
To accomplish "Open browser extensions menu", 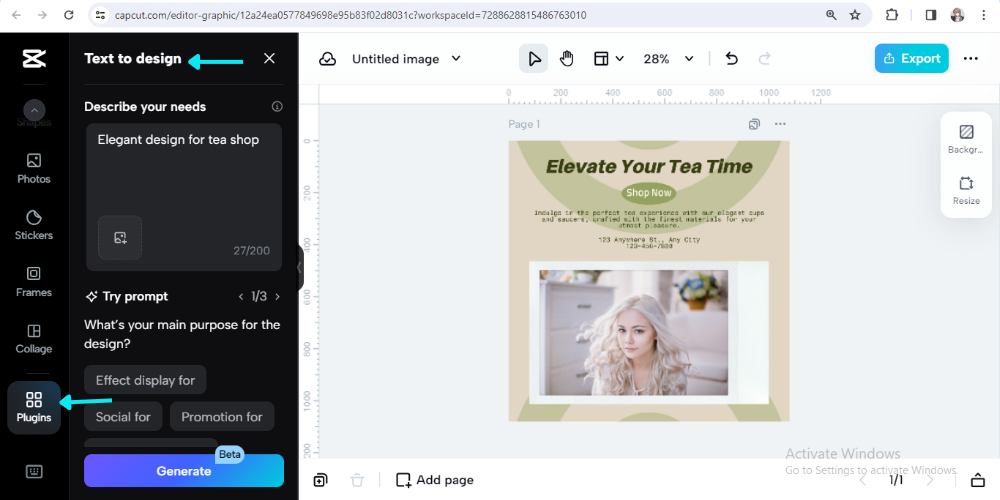I will [x=892, y=15].
